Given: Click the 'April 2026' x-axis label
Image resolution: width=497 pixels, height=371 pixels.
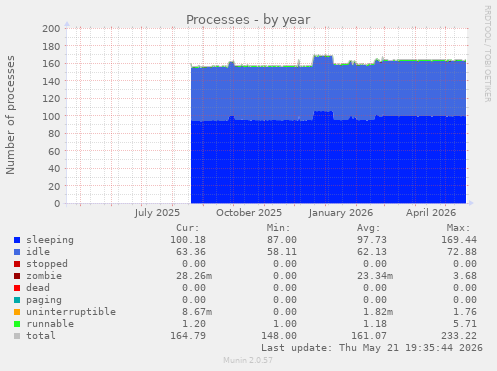Looking at the screenshot, I should click(431, 213).
